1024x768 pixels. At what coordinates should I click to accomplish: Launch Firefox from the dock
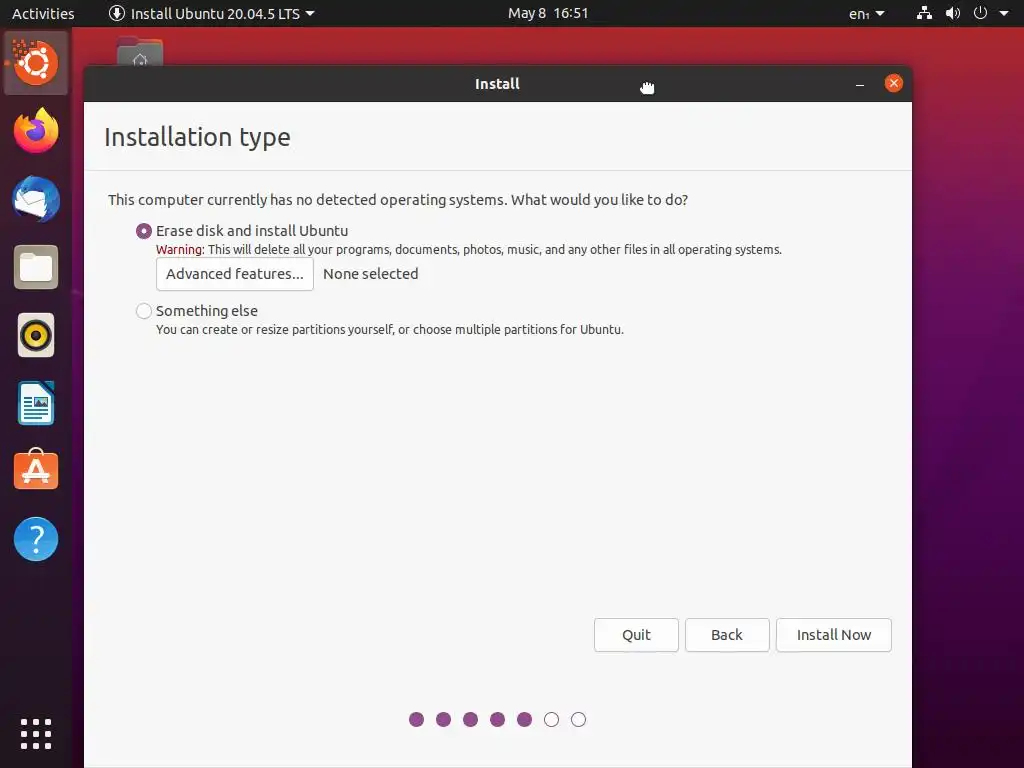click(x=36, y=131)
